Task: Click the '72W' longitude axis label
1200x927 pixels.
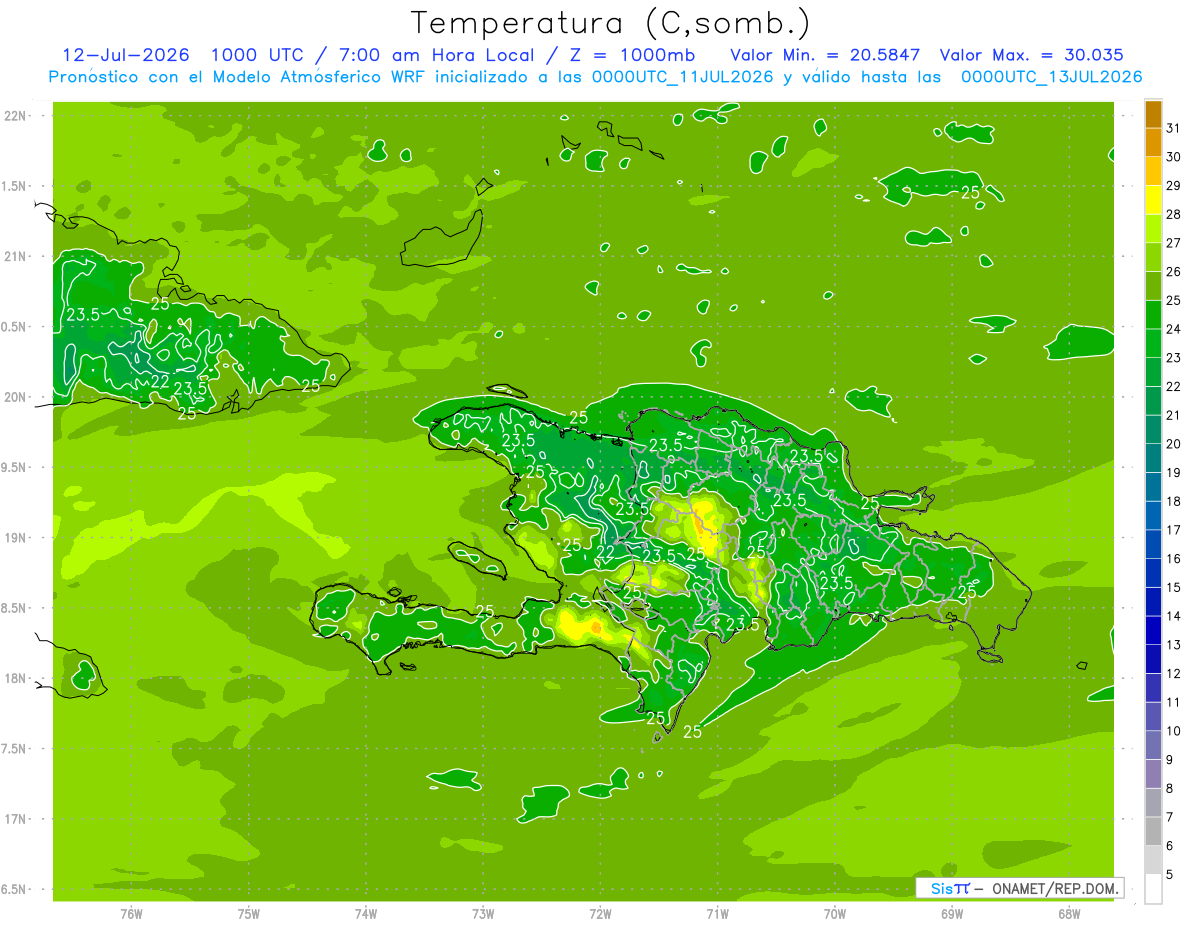Action: point(600,914)
